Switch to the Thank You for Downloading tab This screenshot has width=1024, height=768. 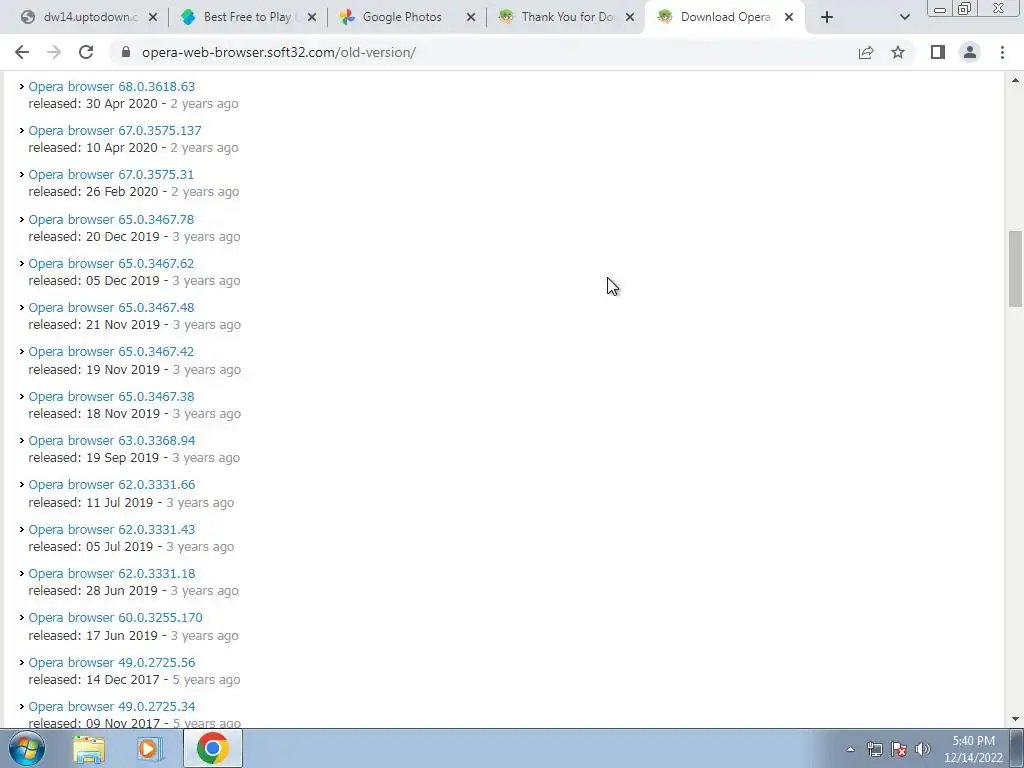(x=565, y=17)
